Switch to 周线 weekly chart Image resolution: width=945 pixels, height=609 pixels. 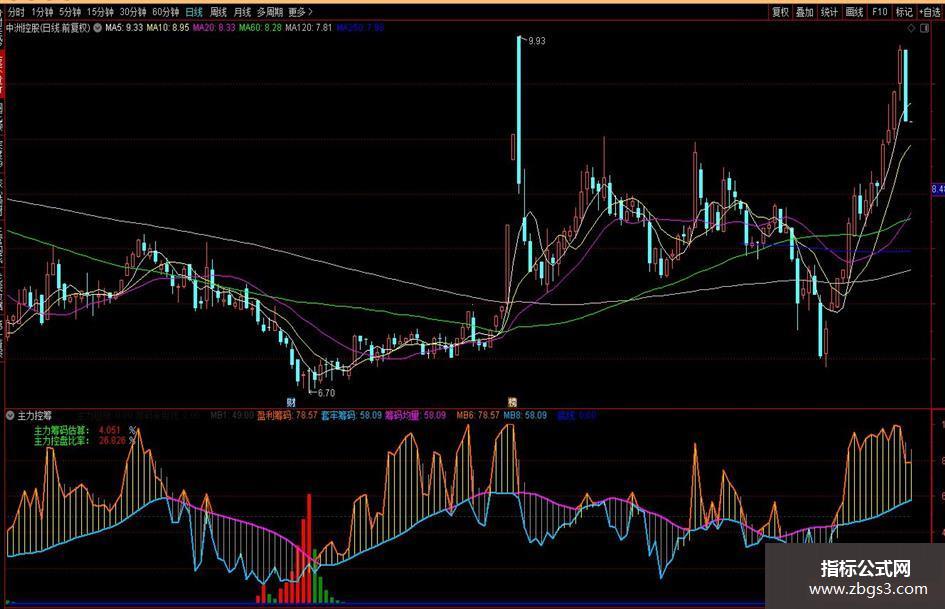[x=218, y=12]
